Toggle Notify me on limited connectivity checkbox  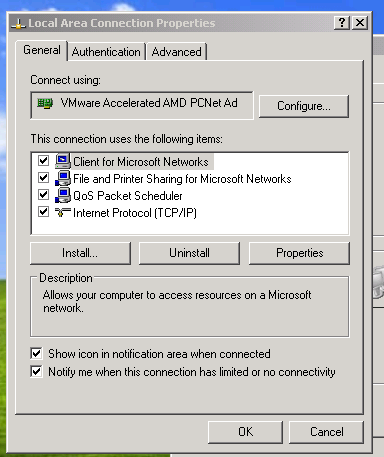click(36, 371)
